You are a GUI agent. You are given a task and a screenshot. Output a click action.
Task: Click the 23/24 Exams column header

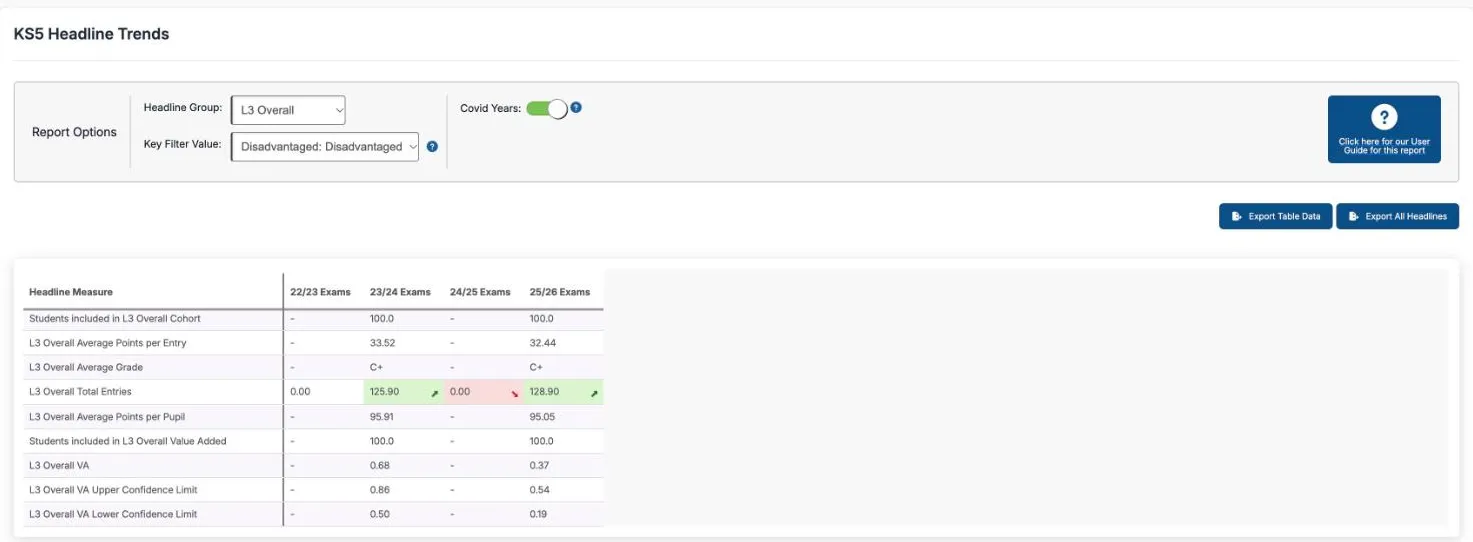(x=400, y=292)
